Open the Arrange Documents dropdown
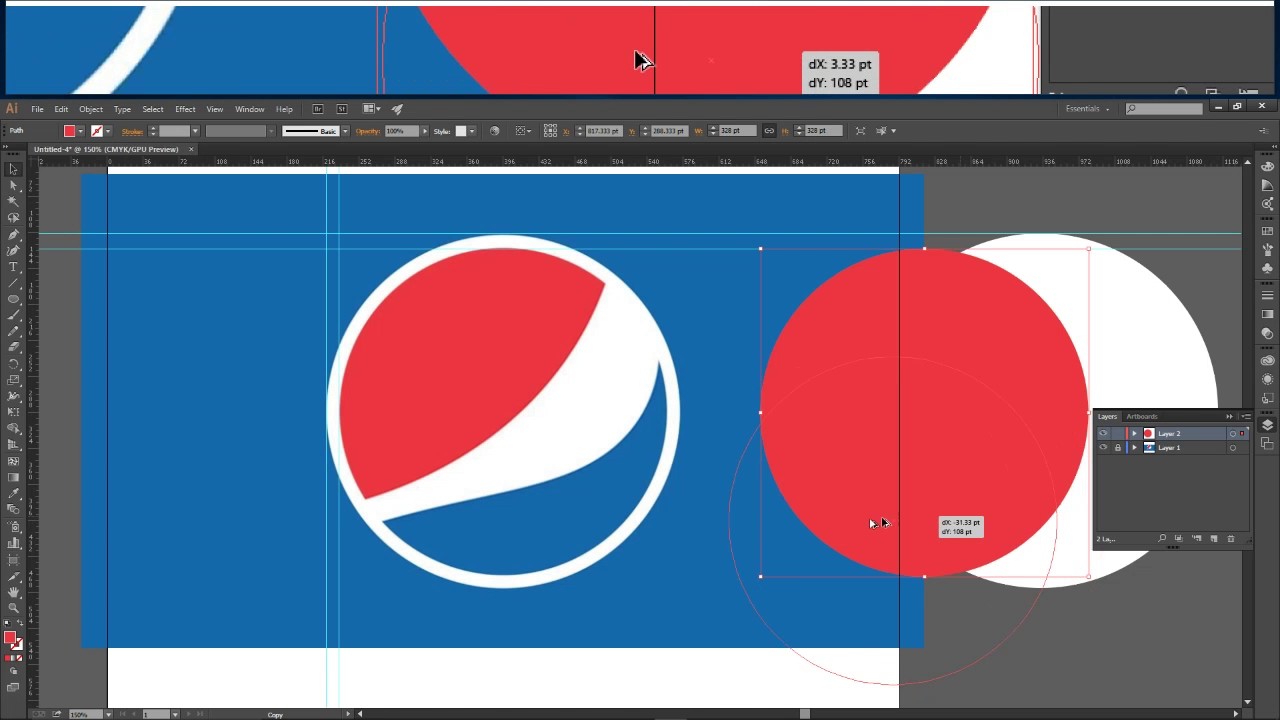The image size is (1280, 720). coord(372,109)
